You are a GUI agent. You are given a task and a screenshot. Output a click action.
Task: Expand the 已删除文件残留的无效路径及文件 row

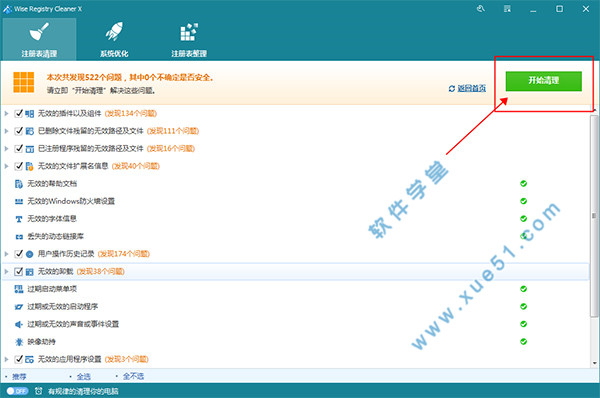(6, 131)
